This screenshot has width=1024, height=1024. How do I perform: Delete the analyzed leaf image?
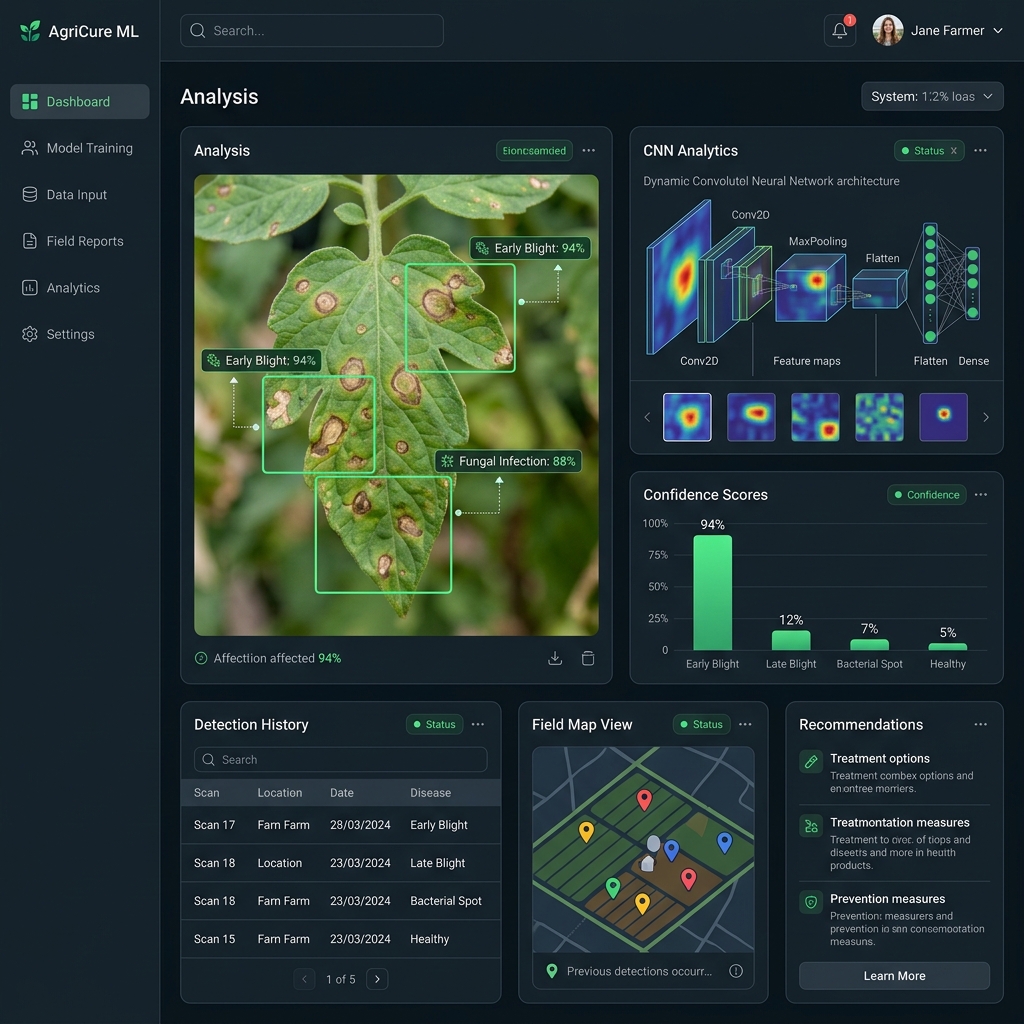click(588, 658)
